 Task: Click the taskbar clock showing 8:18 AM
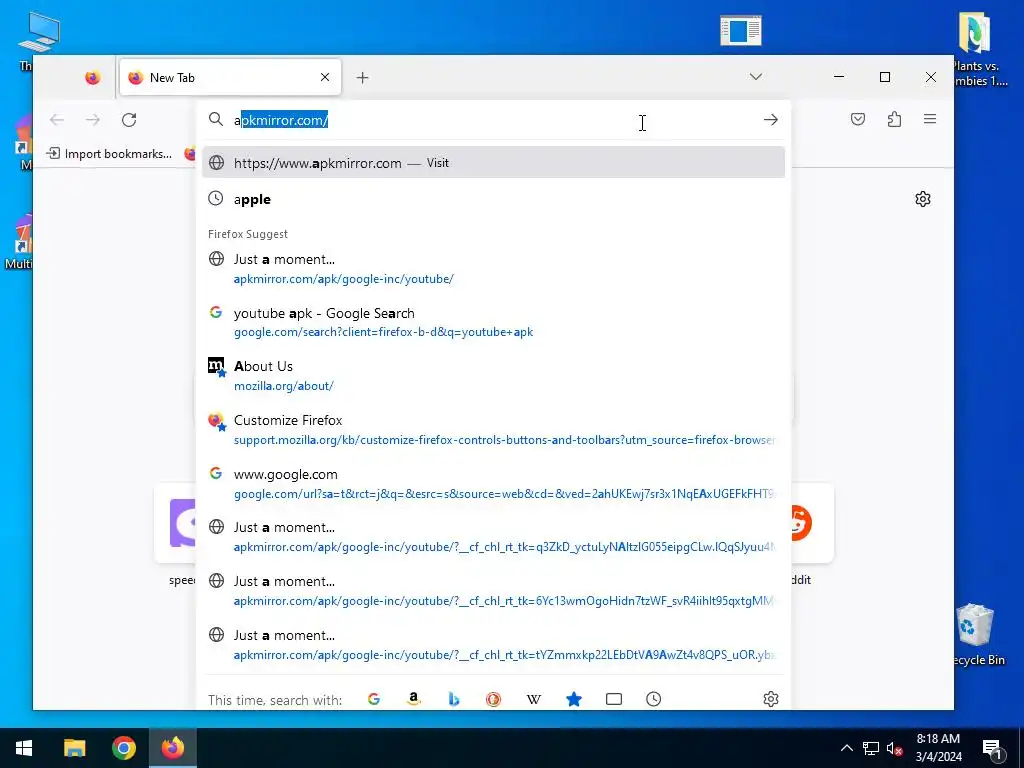(938, 748)
